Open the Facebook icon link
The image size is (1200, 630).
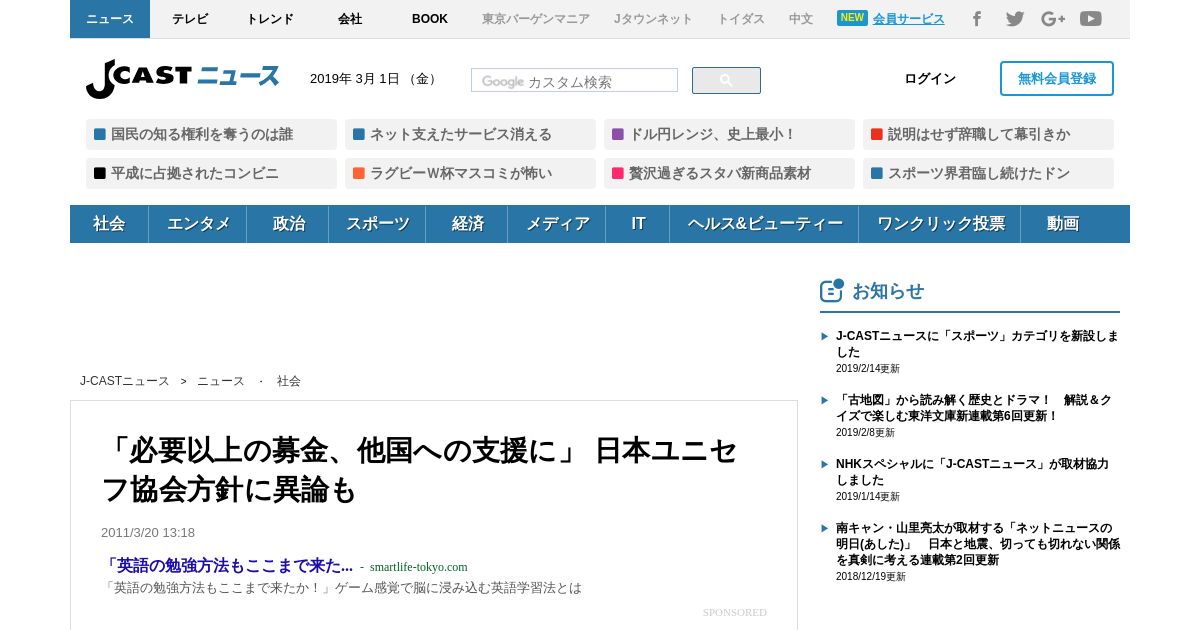click(977, 19)
